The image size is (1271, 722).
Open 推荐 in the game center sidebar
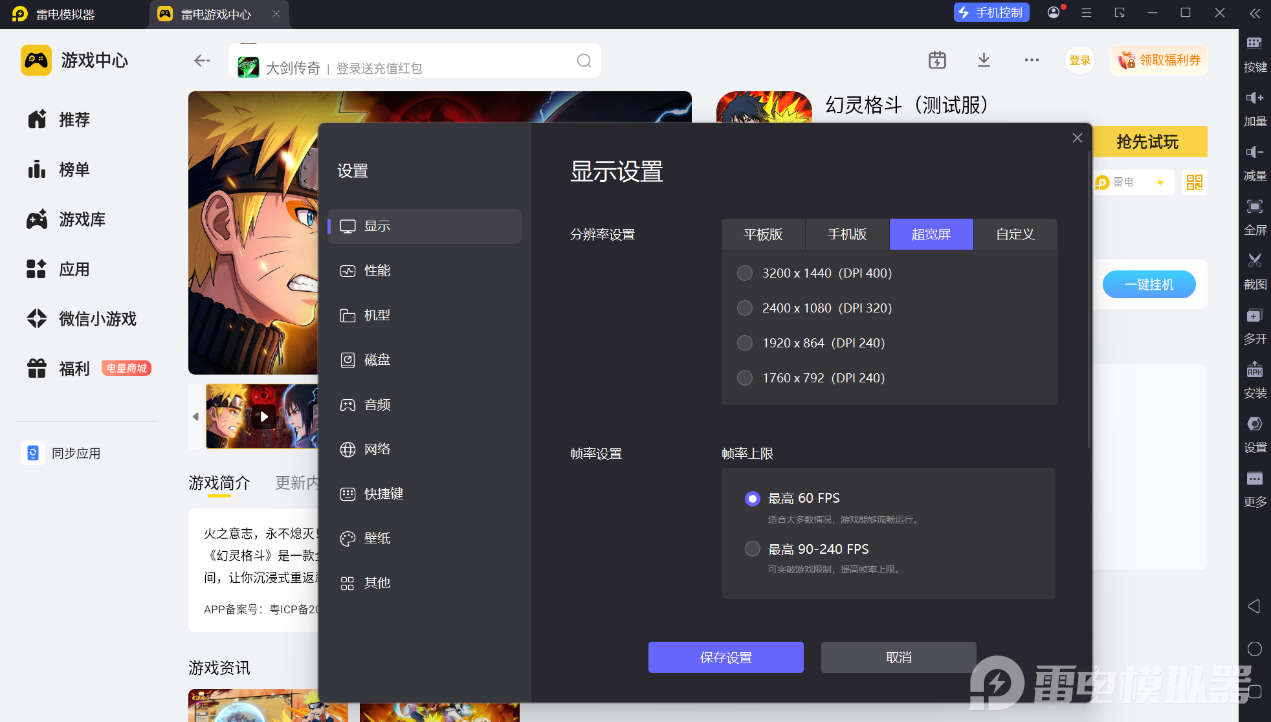point(74,119)
